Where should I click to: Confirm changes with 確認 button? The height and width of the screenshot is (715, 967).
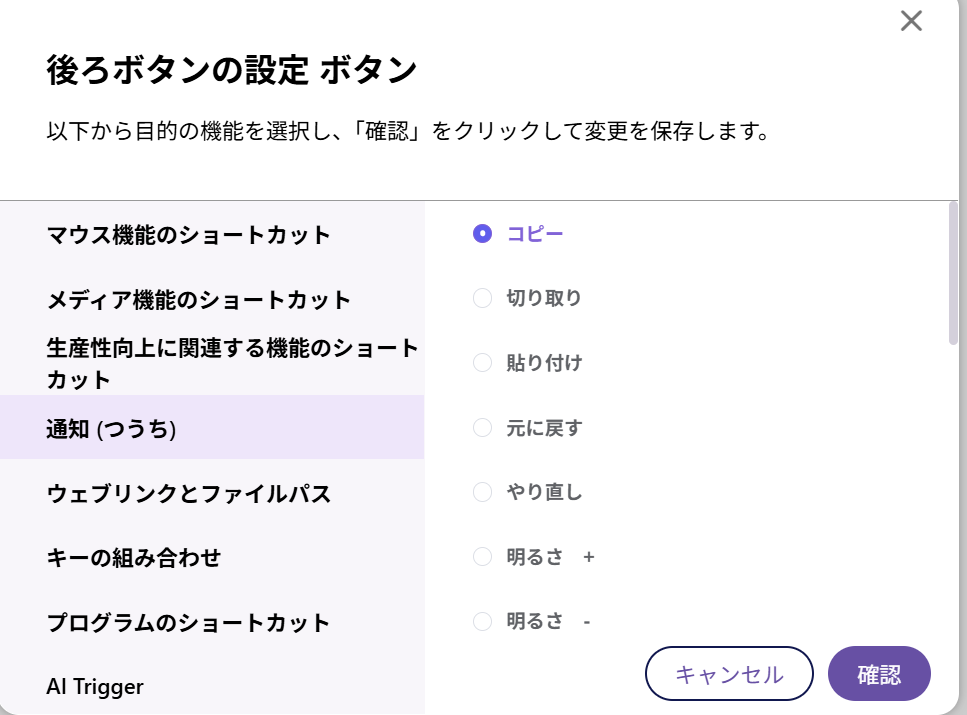(878, 673)
